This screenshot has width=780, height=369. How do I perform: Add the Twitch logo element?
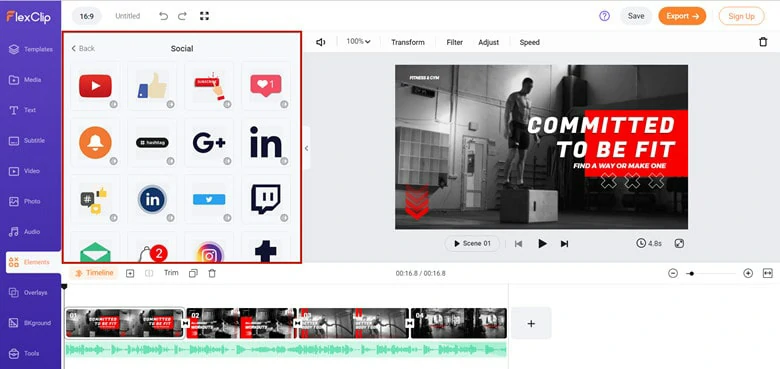[266, 199]
